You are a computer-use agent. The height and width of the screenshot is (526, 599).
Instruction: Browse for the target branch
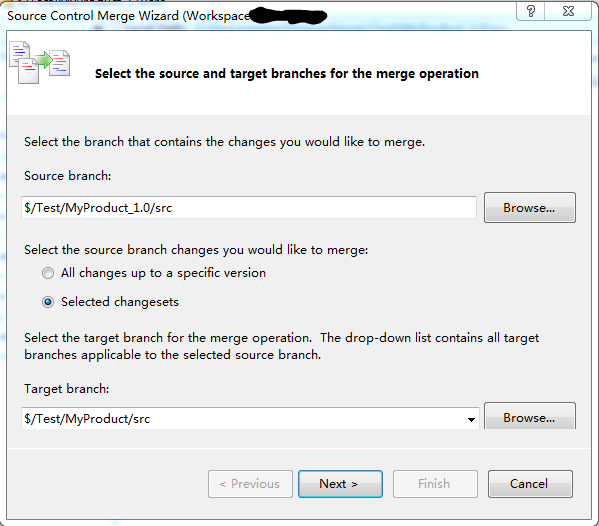click(x=529, y=416)
